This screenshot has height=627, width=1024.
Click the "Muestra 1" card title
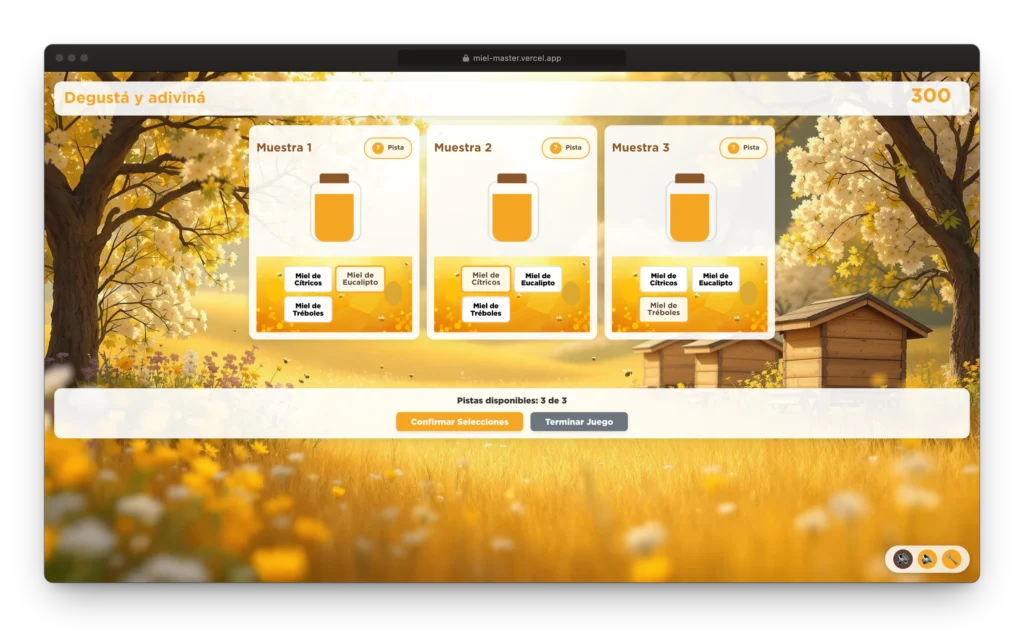pyautogui.click(x=284, y=148)
